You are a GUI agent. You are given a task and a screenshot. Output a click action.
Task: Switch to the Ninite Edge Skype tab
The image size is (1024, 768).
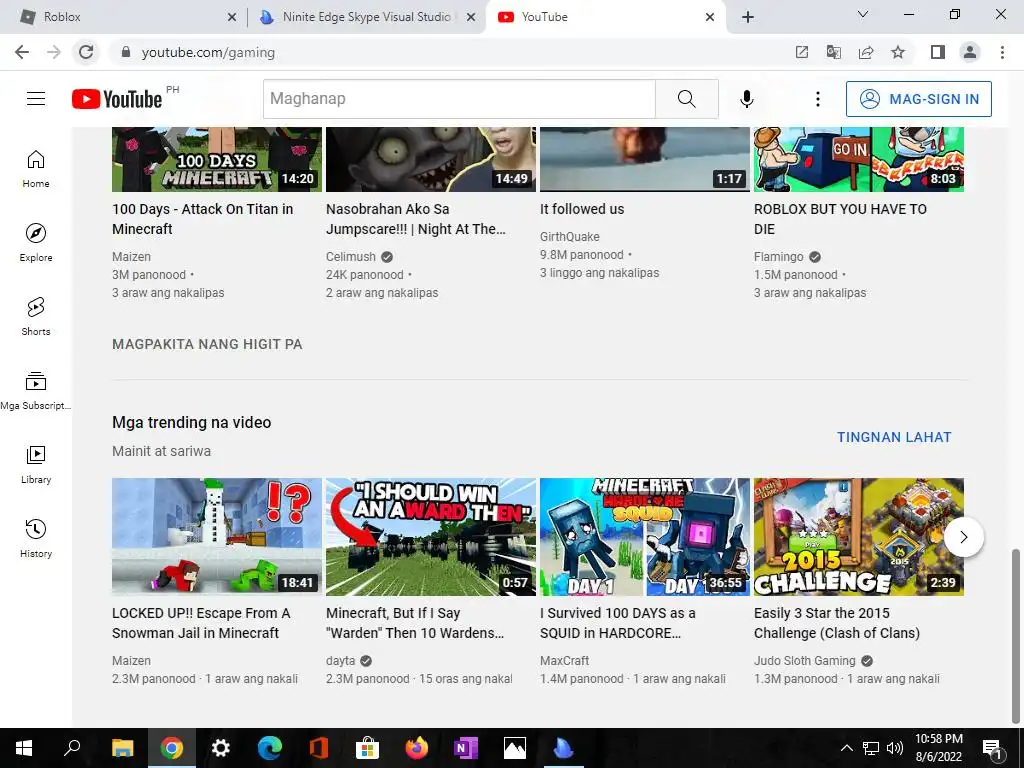click(366, 17)
